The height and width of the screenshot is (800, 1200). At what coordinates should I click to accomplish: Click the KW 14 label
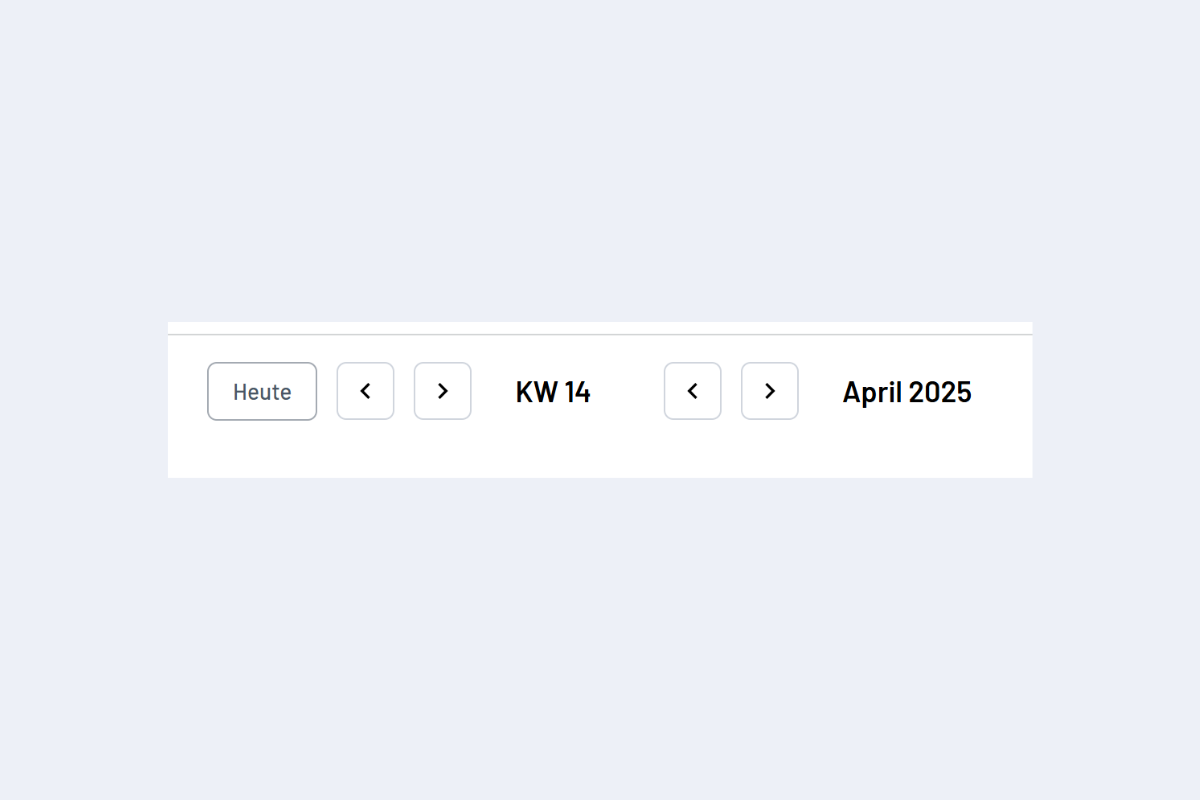click(x=553, y=392)
